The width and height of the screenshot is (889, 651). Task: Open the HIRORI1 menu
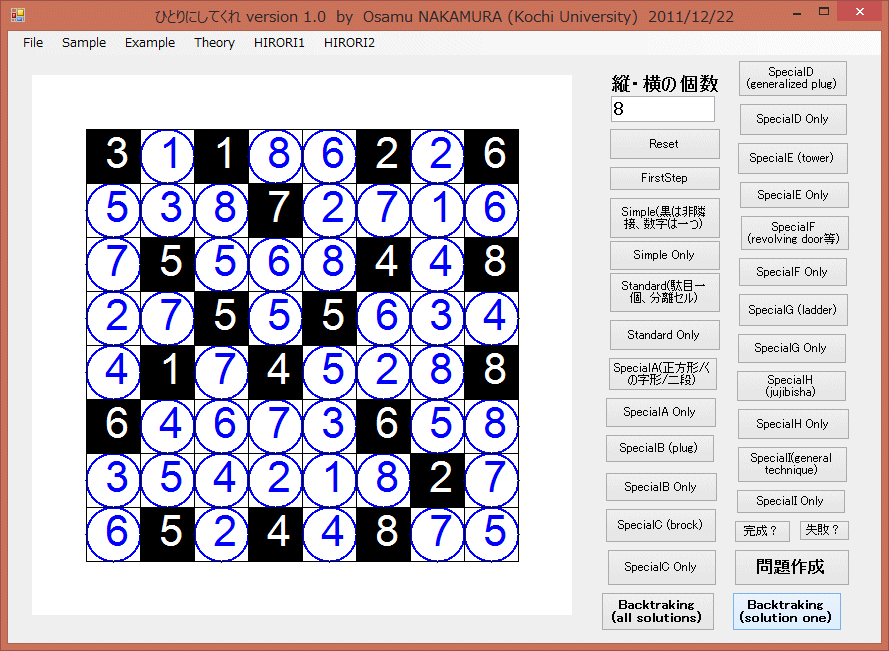tap(279, 43)
